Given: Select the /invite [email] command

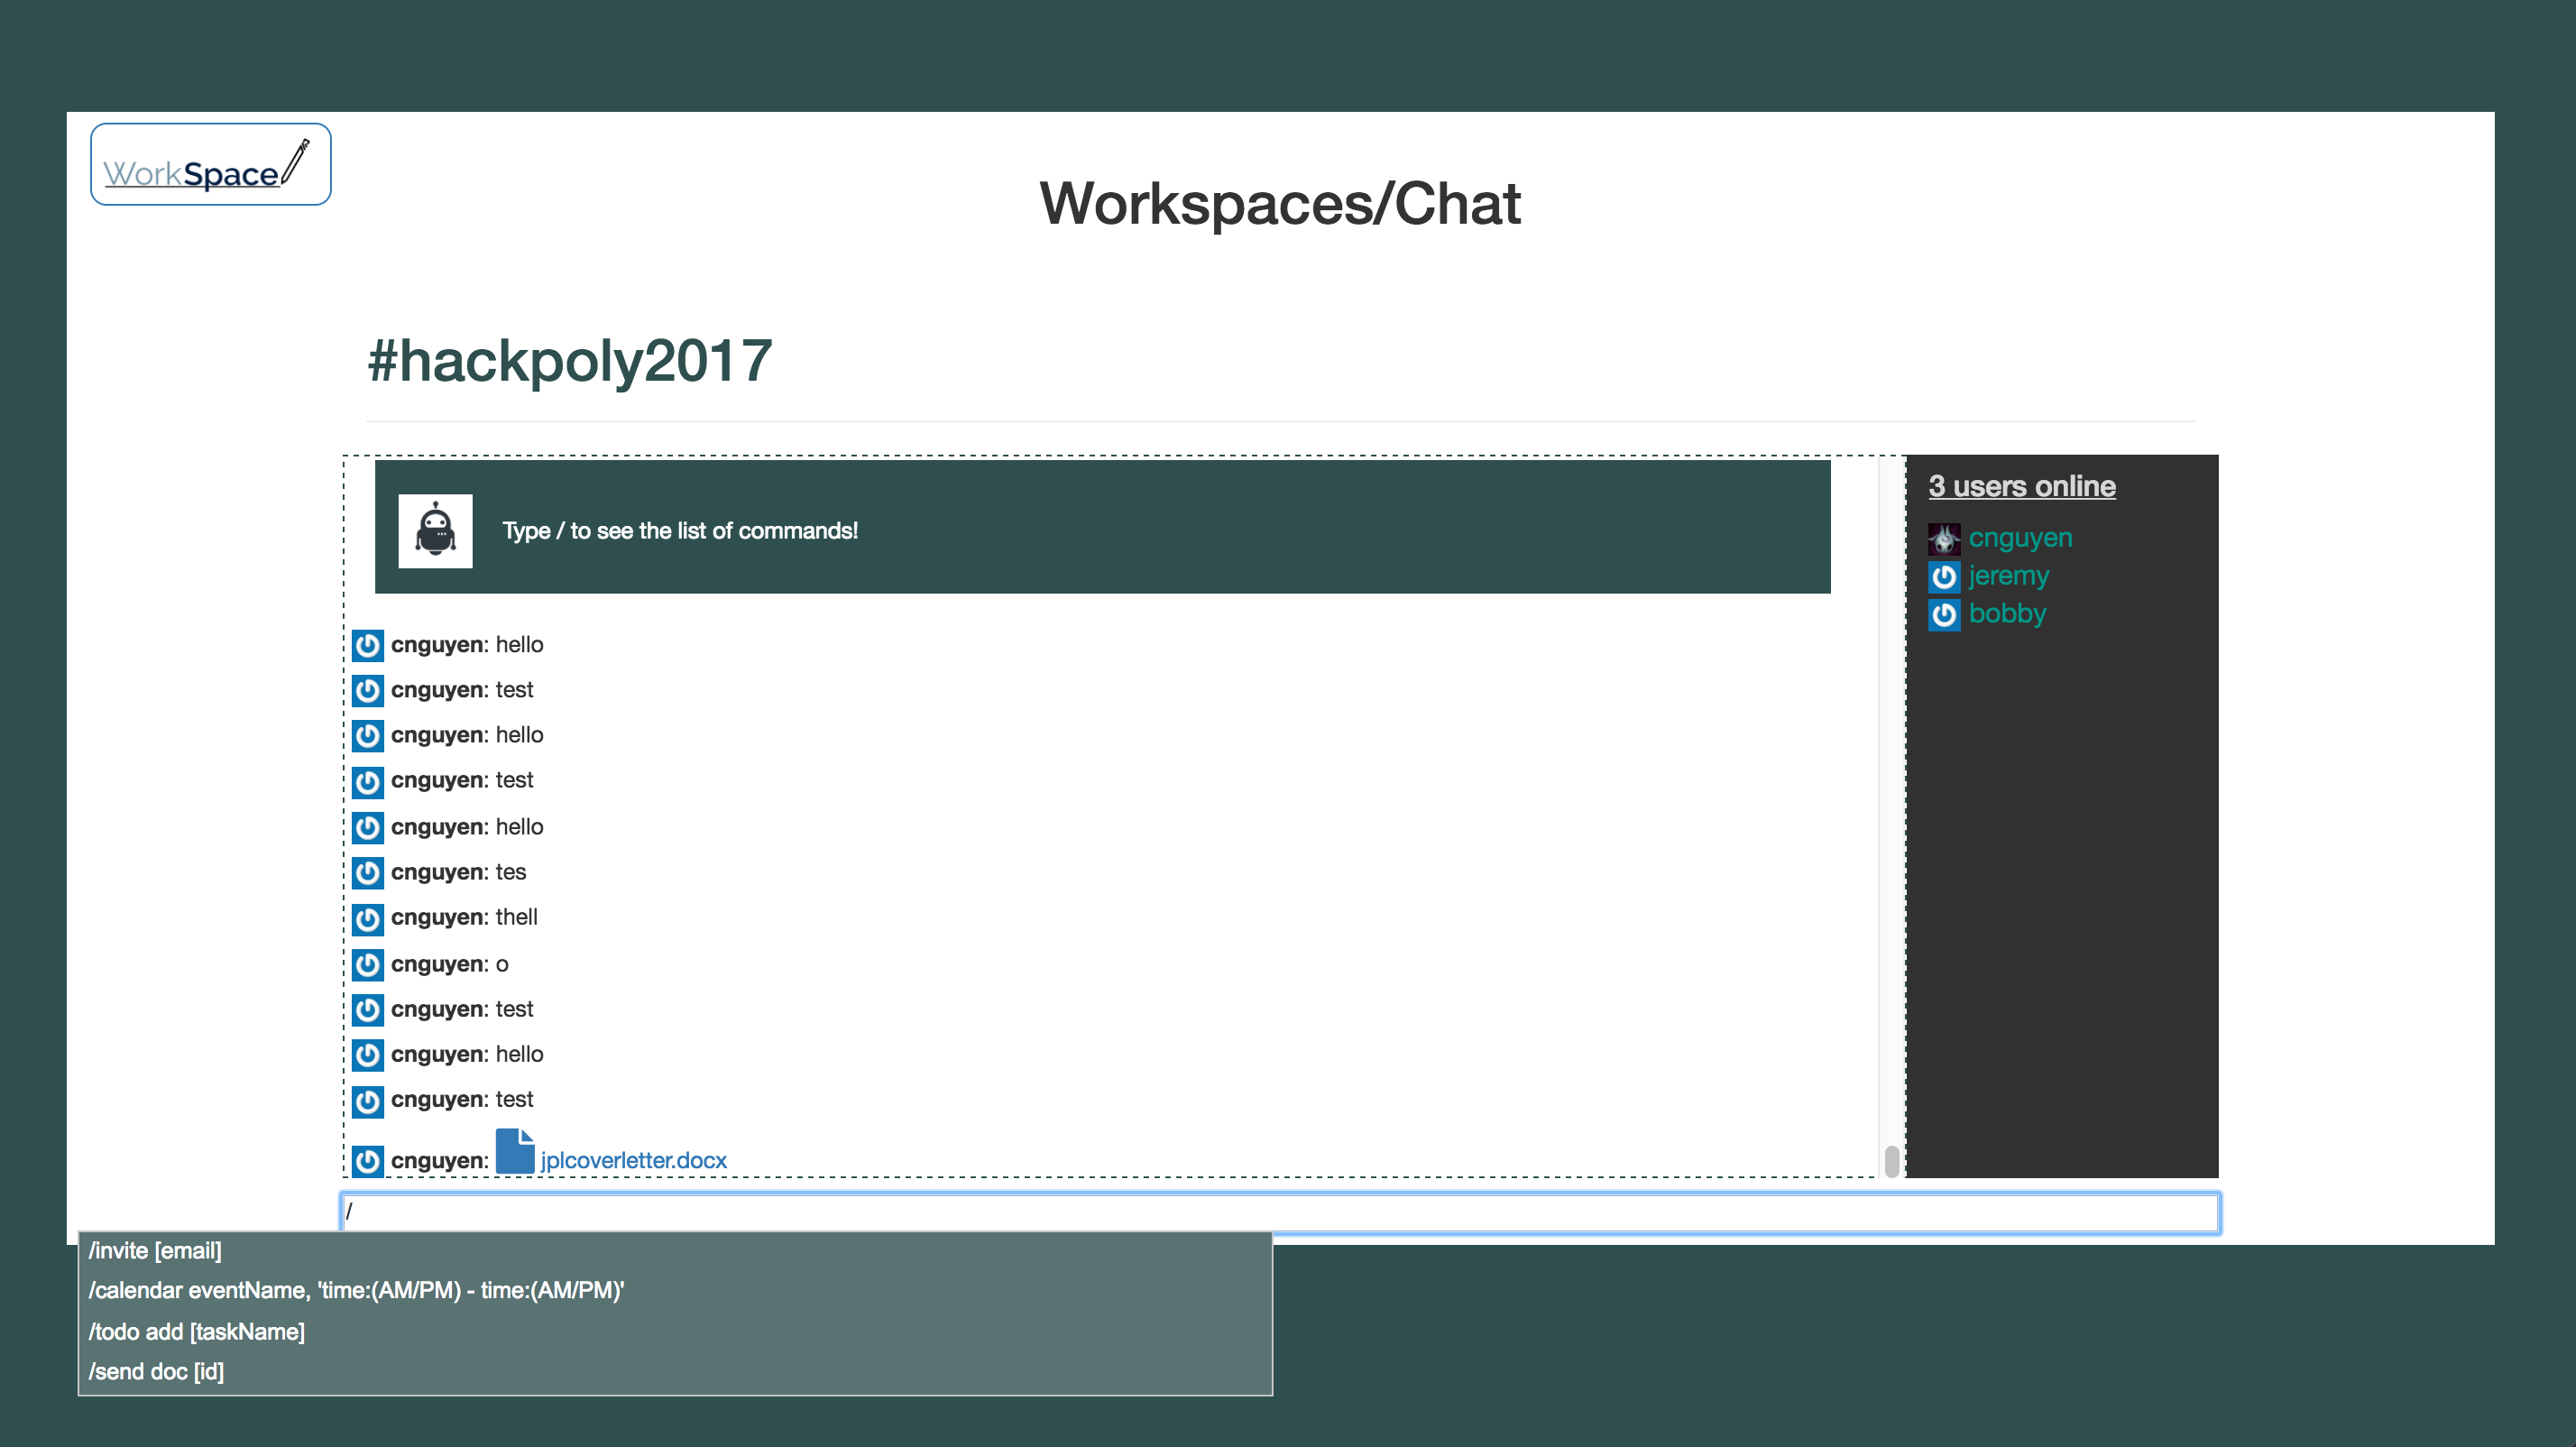Looking at the screenshot, I should (155, 1251).
